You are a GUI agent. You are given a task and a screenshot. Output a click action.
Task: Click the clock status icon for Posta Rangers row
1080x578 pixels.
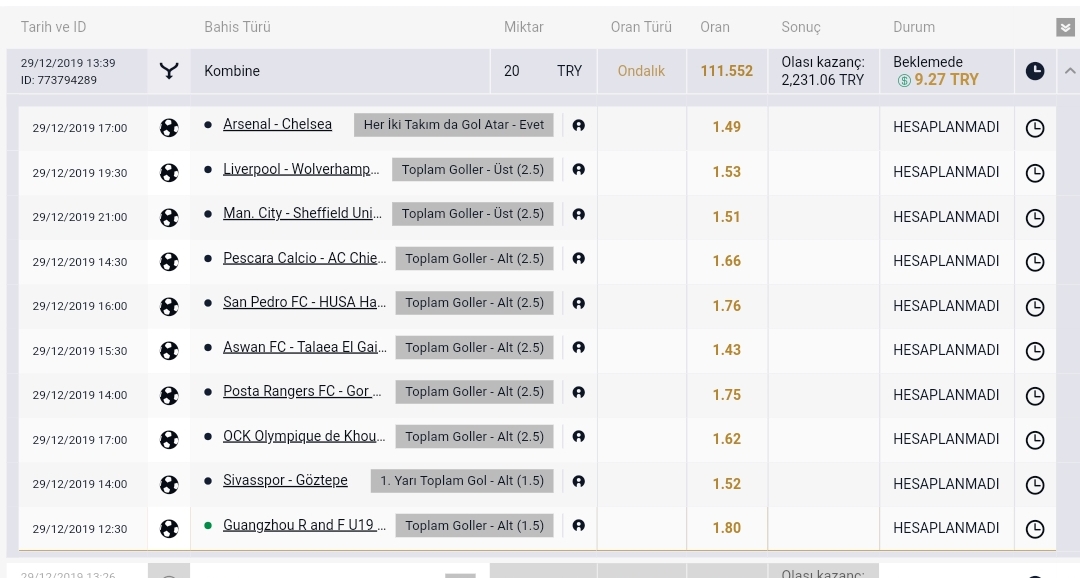click(1035, 395)
